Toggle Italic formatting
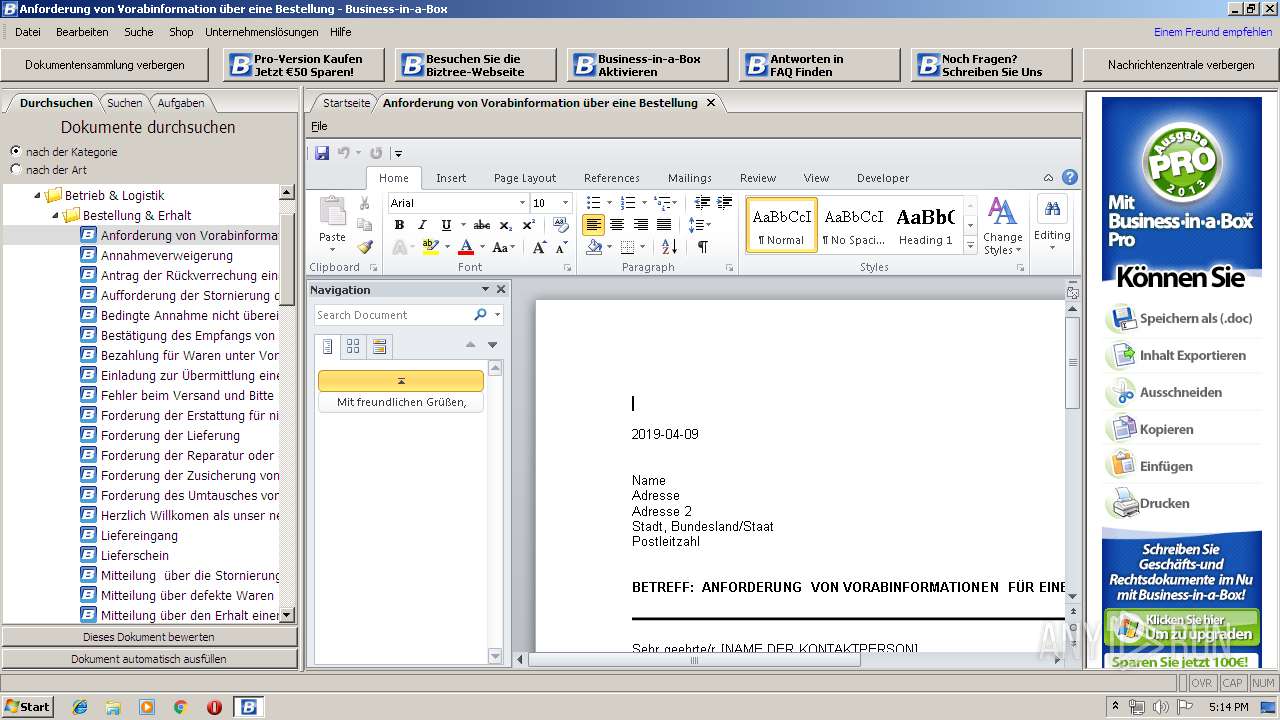The image size is (1280, 720). point(422,225)
